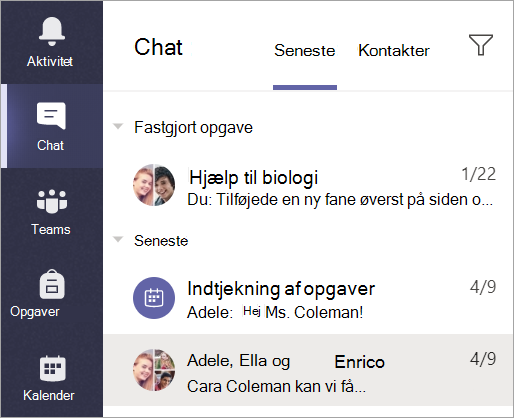Select the Chat speech bubble icon
This screenshot has height=418, width=514.
click(x=51, y=116)
